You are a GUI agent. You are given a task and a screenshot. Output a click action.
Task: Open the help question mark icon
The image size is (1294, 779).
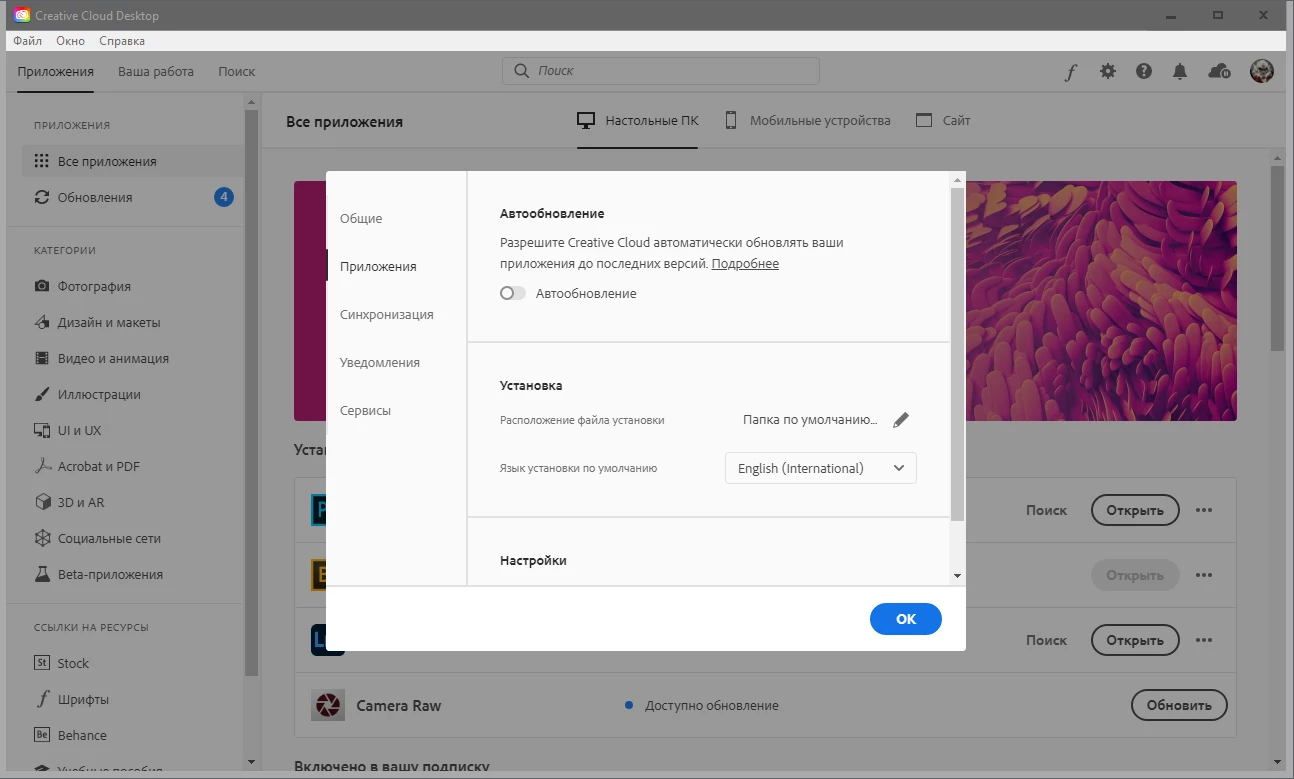click(1144, 71)
